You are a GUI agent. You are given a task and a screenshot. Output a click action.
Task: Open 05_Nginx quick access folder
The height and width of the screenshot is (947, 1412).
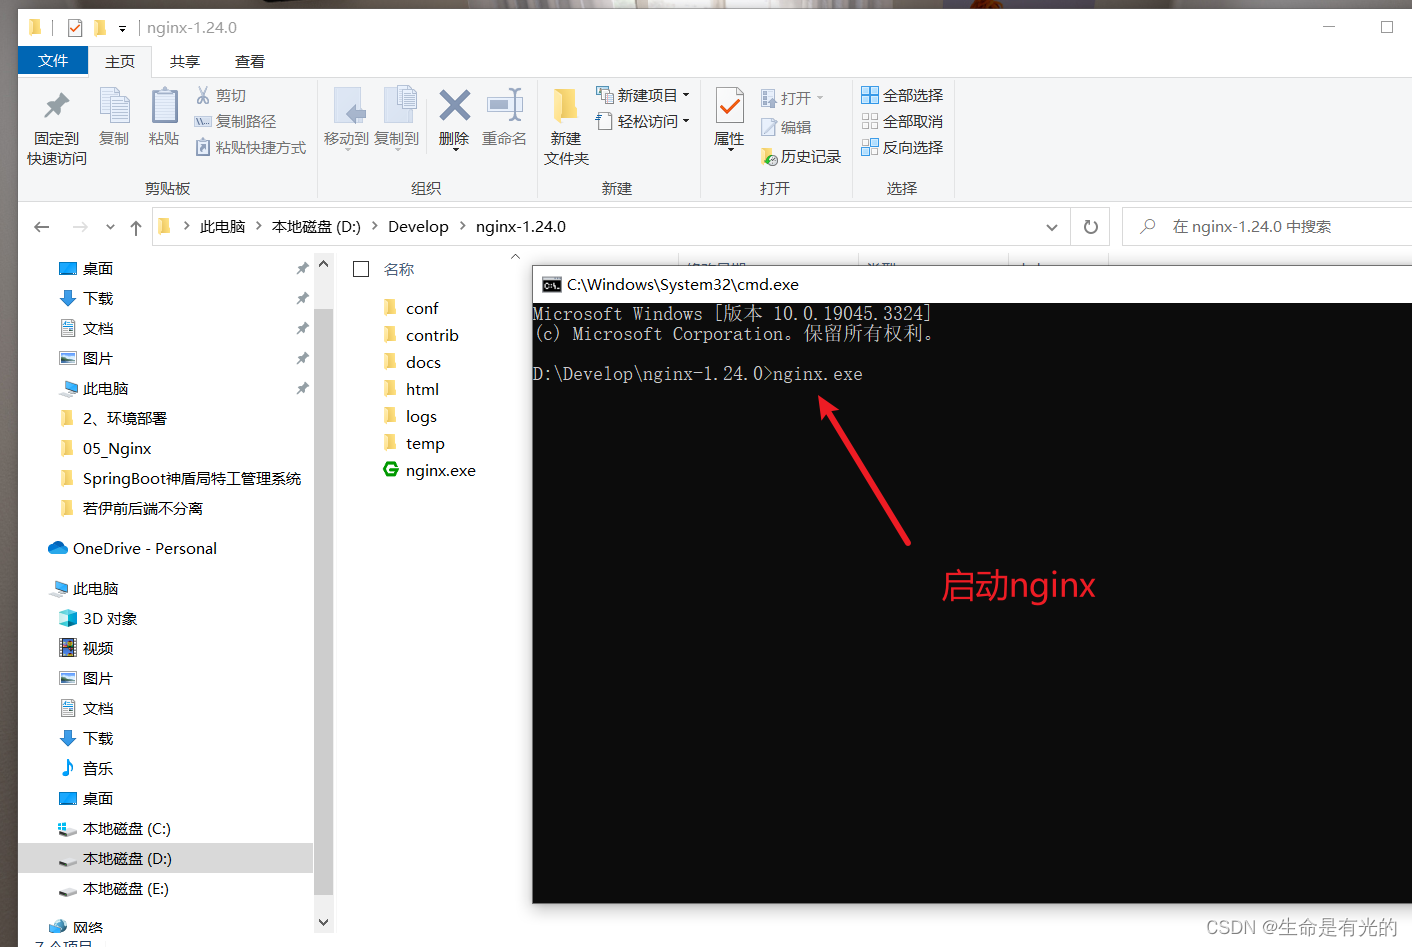(106, 448)
